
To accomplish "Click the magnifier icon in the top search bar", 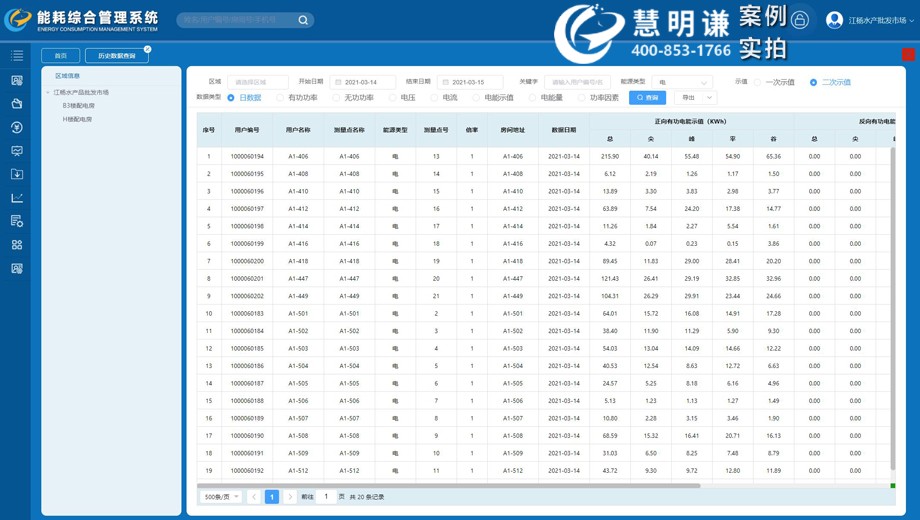I will 303,20.
